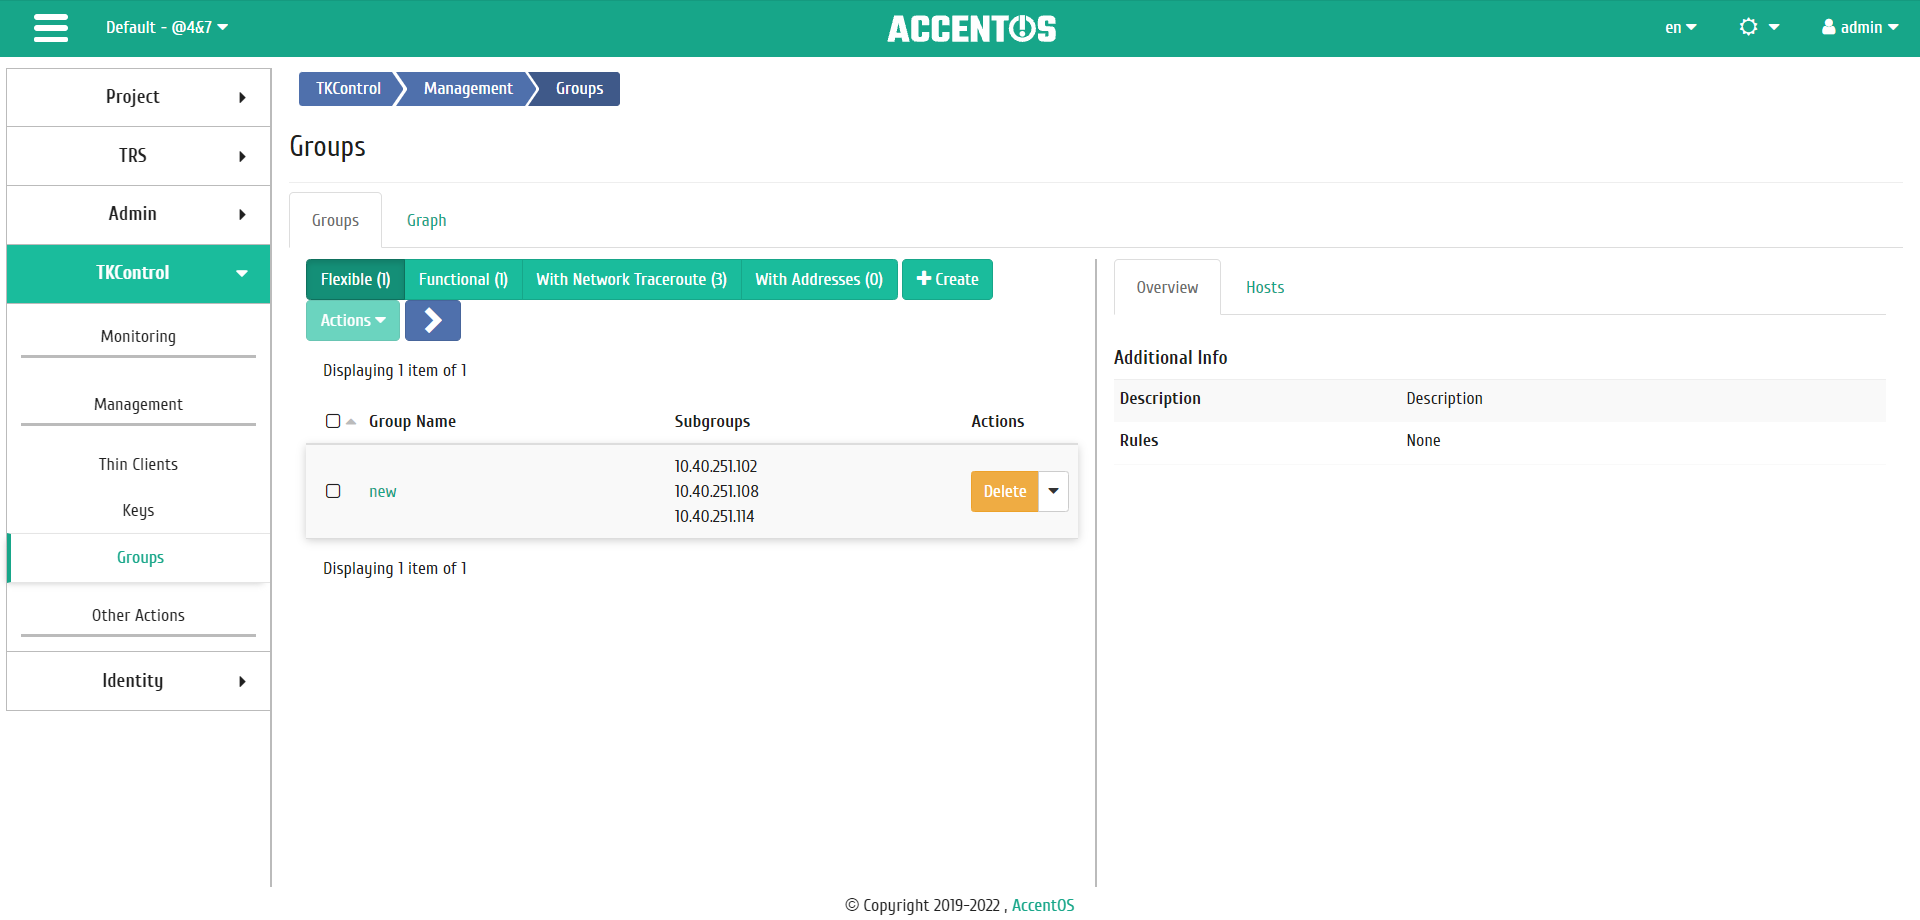
Task: Click the Additional Info heading
Action: pos(1170,358)
